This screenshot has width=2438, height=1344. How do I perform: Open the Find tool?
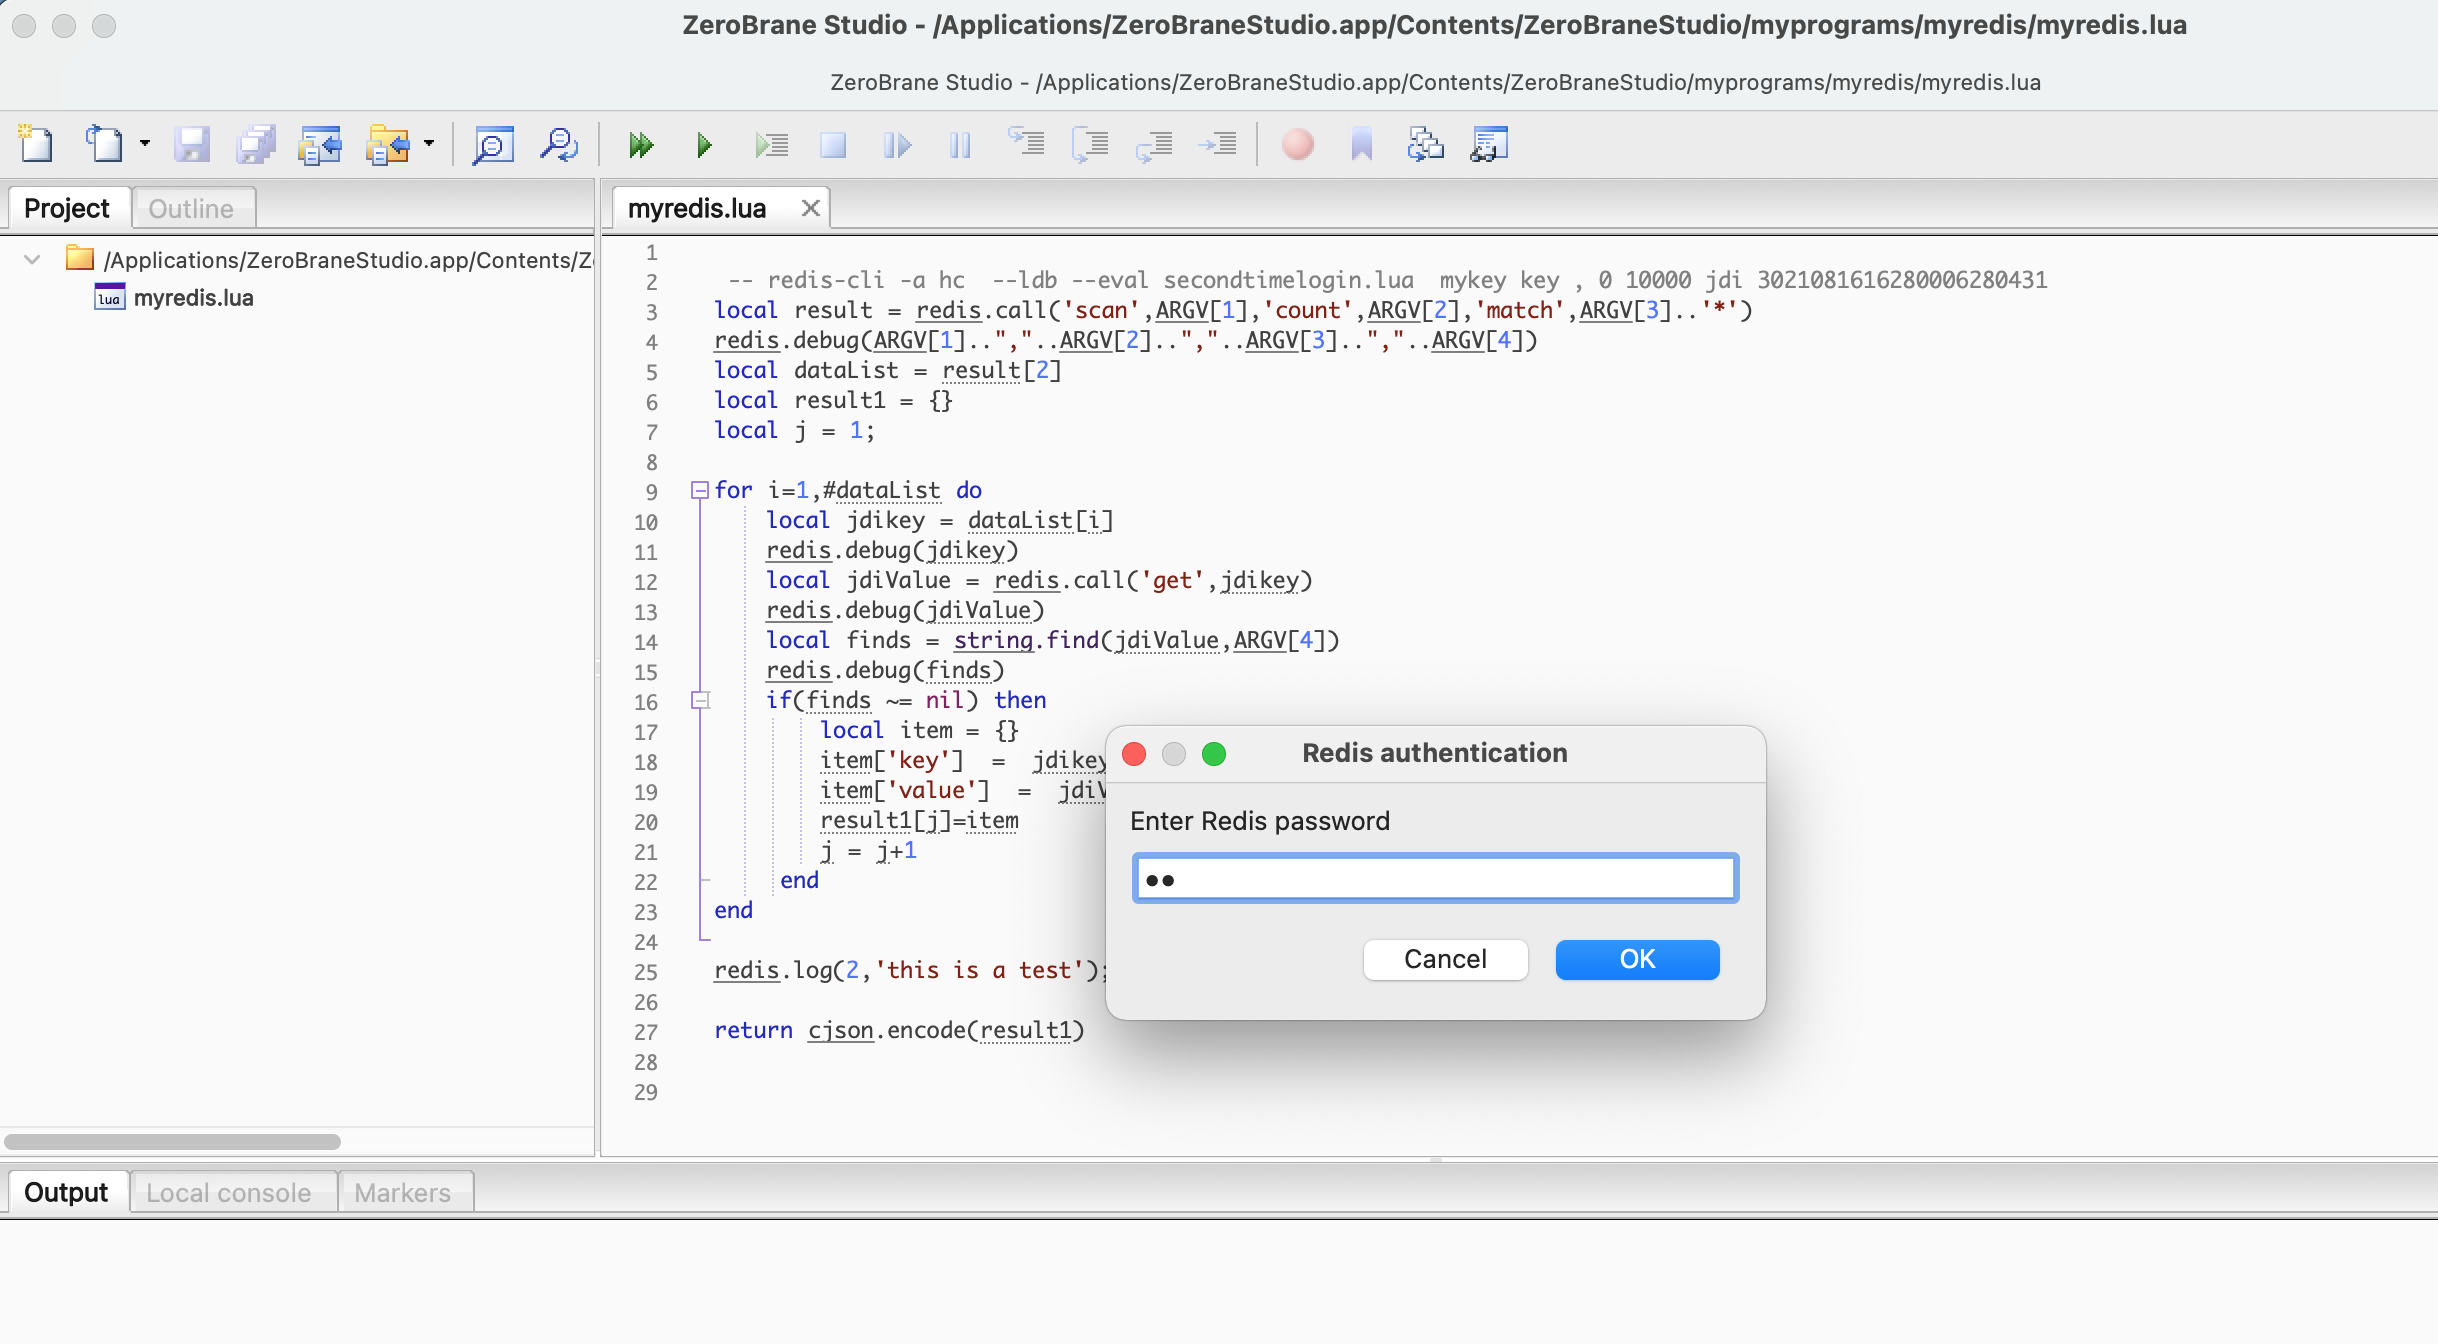click(x=493, y=145)
